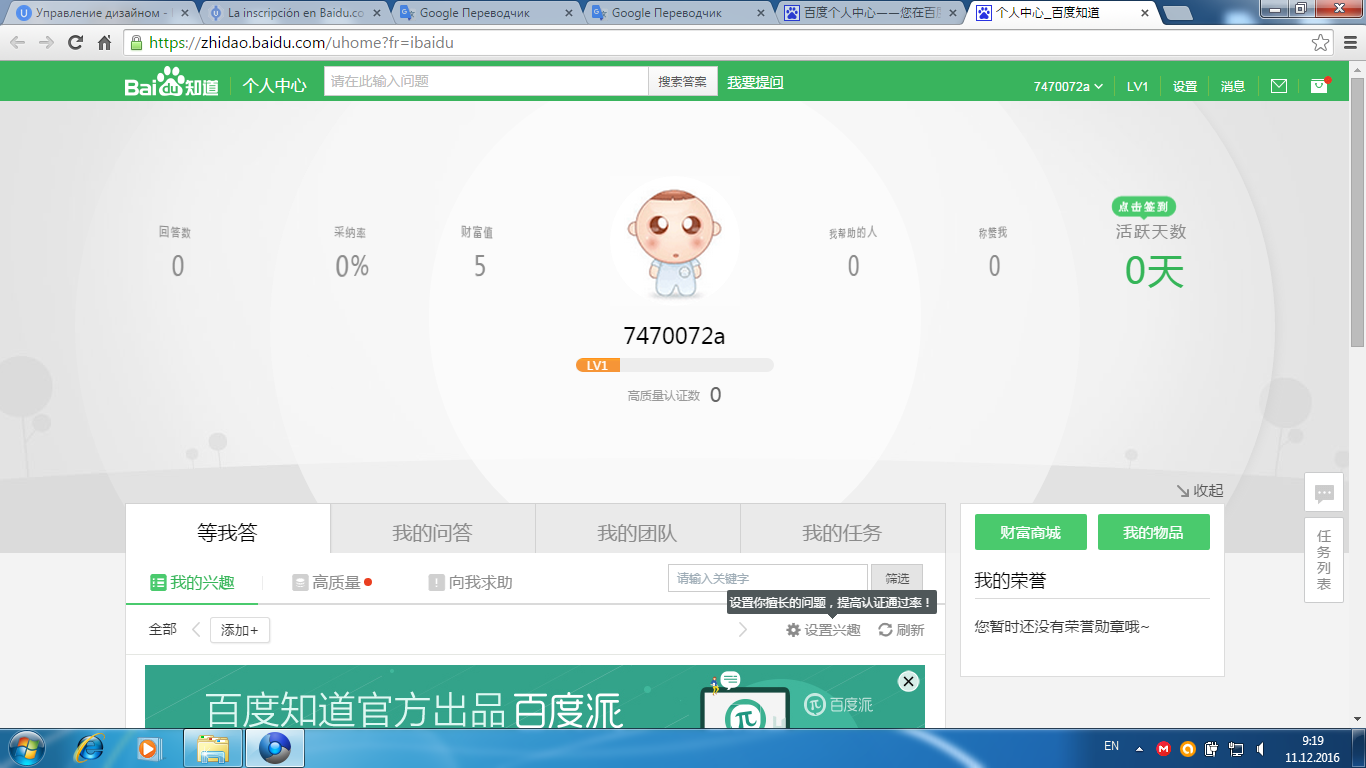
Task: Click the LV1 link in header
Action: [x=1138, y=86]
